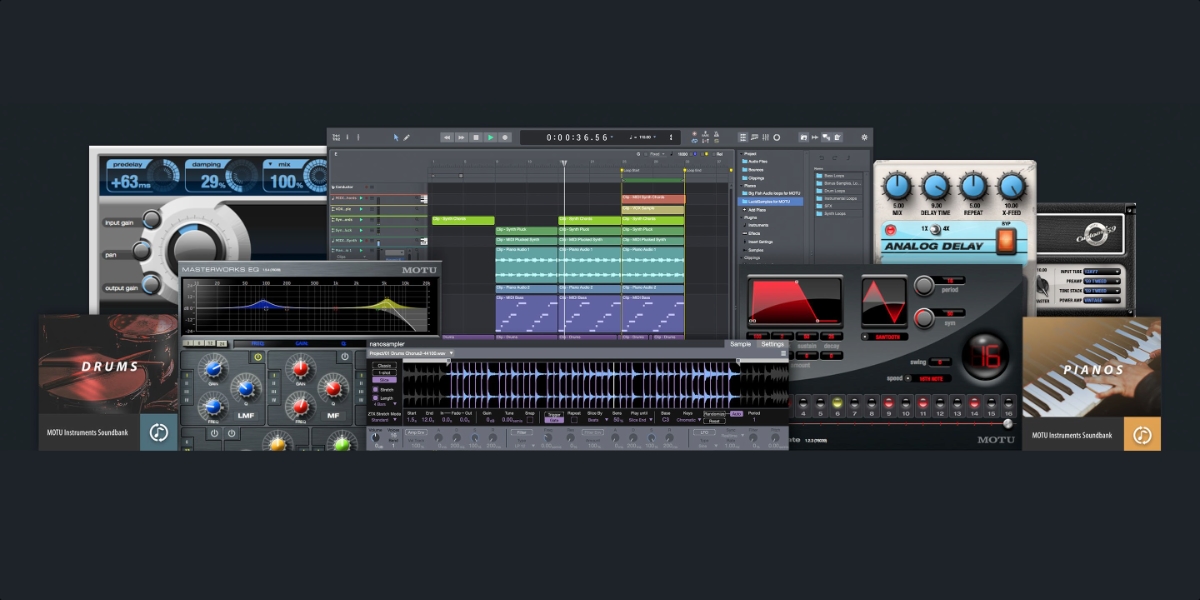Image resolution: width=1200 pixels, height=600 pixels.
Task: Click the Repeat knob on Analog Delay
Action: tap(973, 185)
